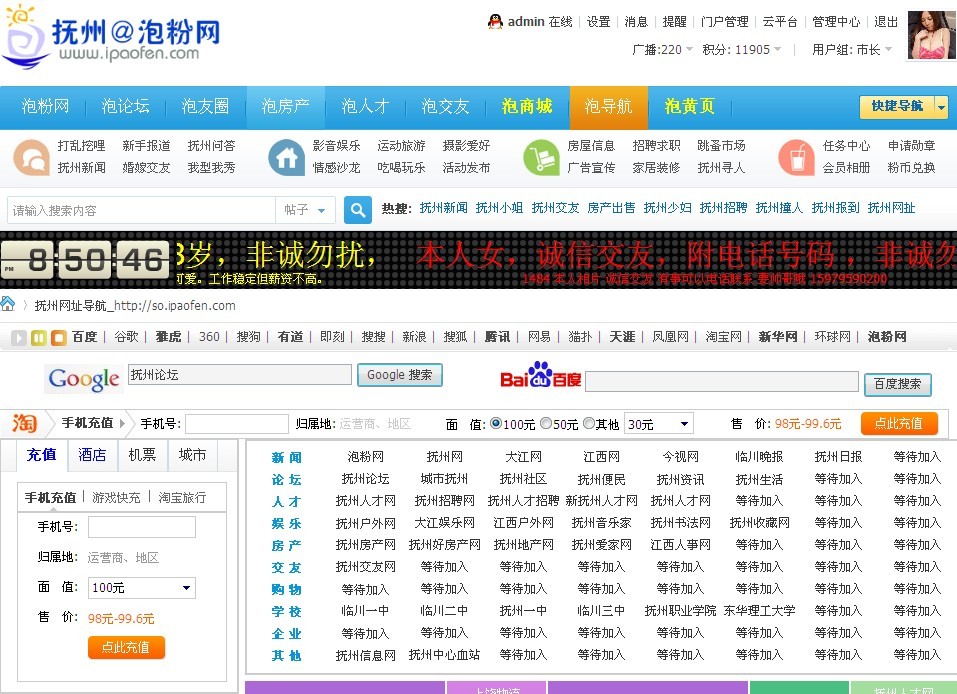This screenshot has width=957, height=694.
Task: Open the 临川一中 school link
Action: click(x=365, y=610)
